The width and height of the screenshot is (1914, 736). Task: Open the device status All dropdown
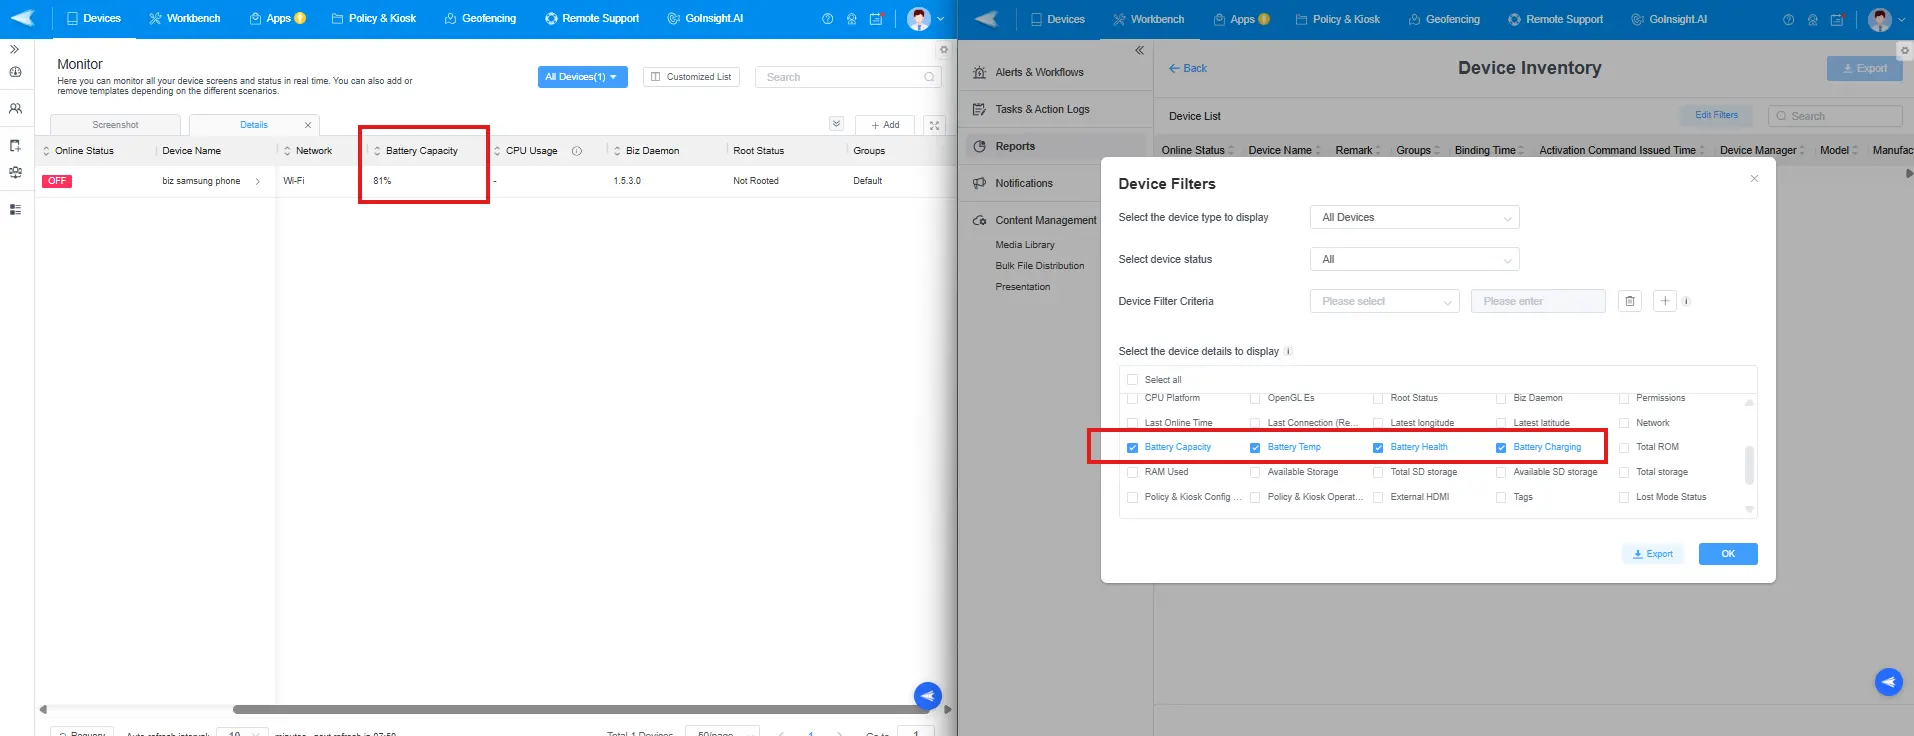click(1414, 259)
